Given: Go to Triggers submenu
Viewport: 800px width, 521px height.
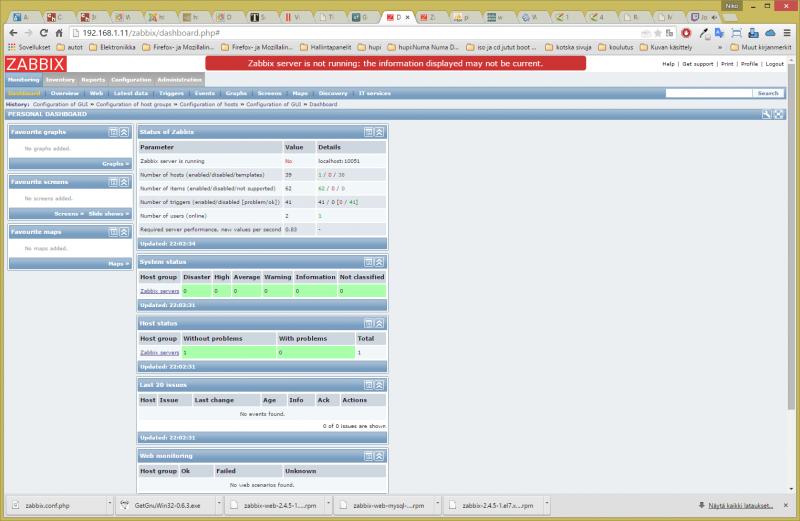Looking at the screenshot, I should click(171, 93).
